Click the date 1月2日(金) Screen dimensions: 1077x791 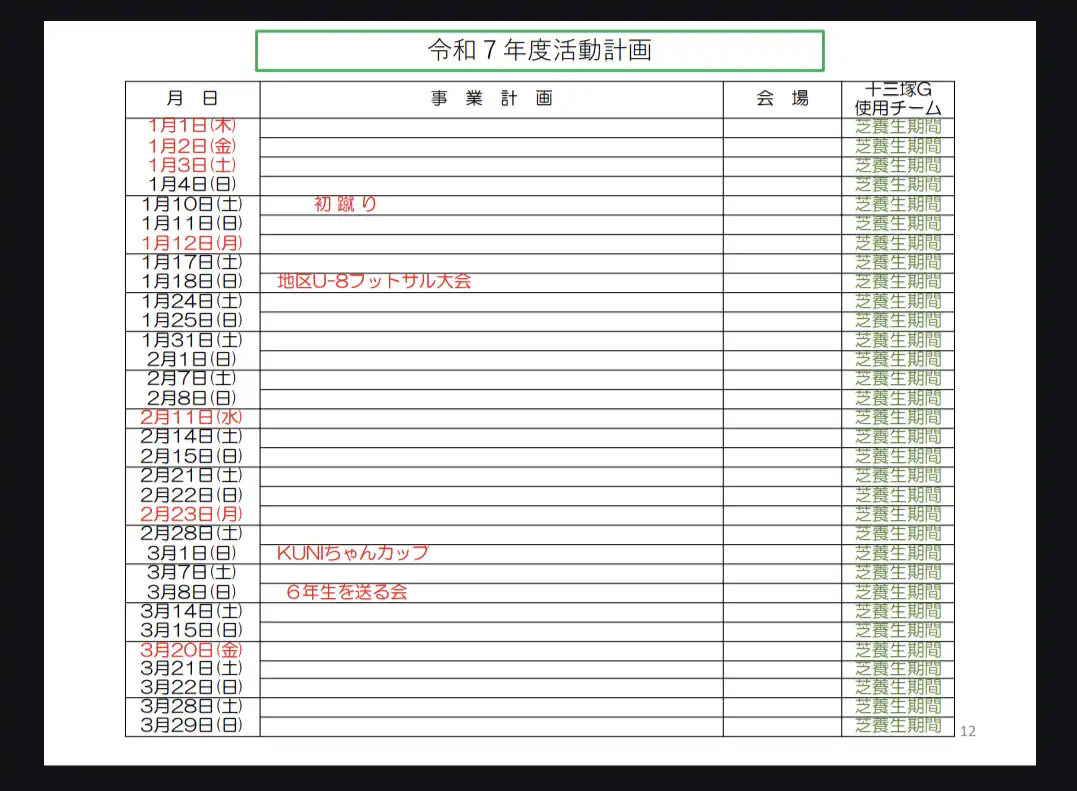[x=192, y=146]
